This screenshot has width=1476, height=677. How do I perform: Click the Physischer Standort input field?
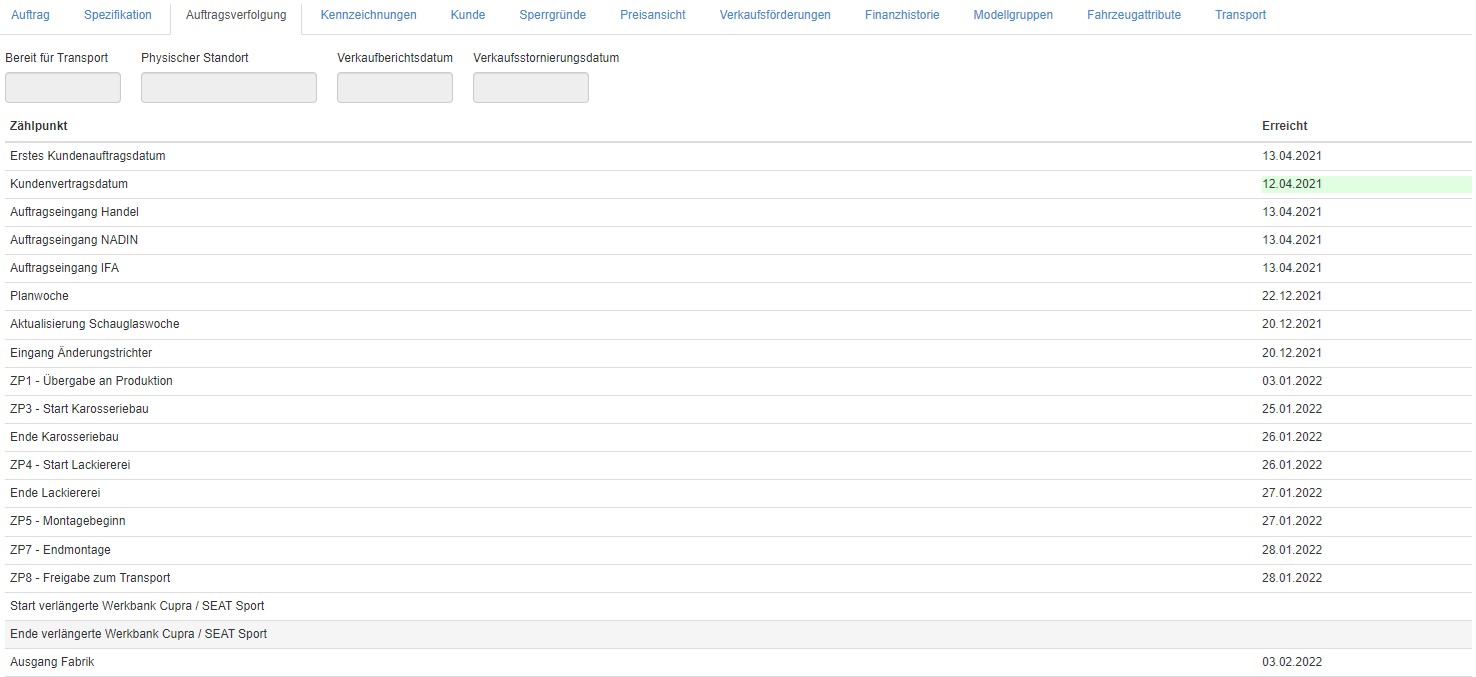[x=229, y=88]
